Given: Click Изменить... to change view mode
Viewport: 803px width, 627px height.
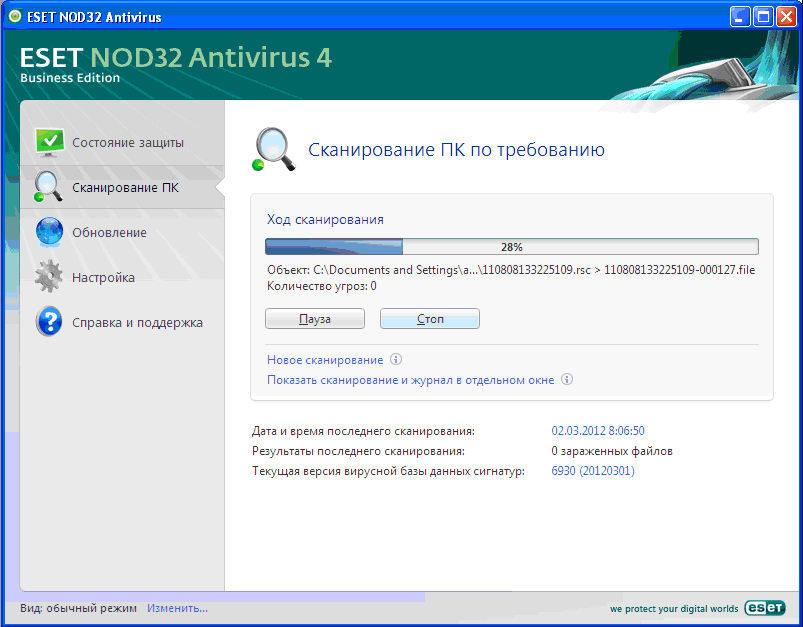Looking at the screenshot, I should click(x=177, y=608).
